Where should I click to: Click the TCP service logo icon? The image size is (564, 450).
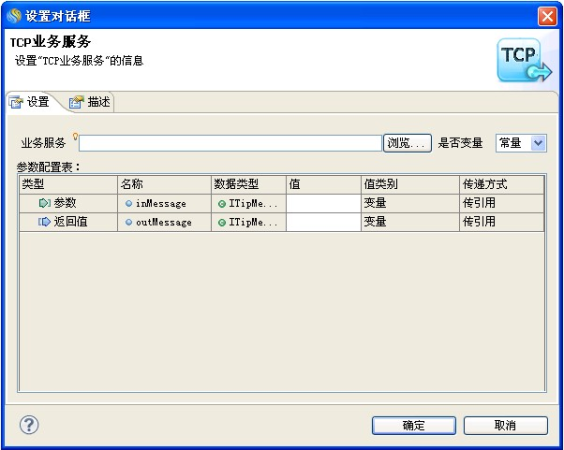click(524, 60)
